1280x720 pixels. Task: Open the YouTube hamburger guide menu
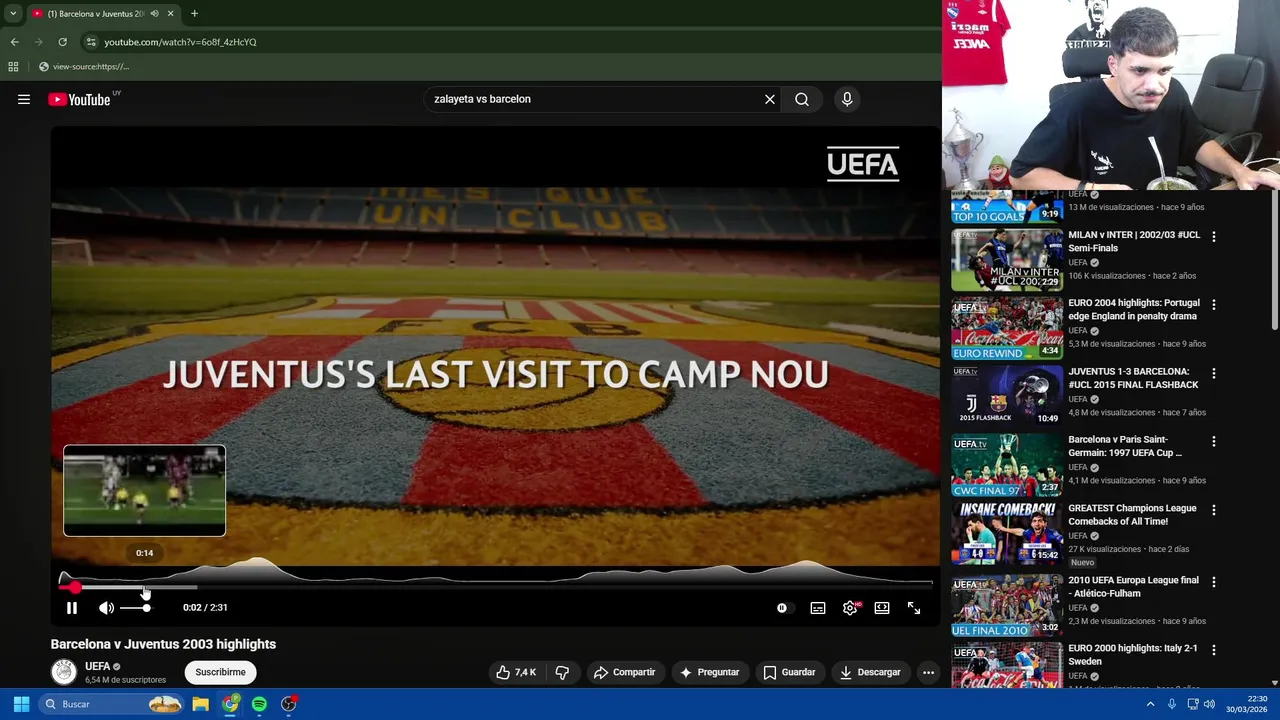[x=24, y=99]
